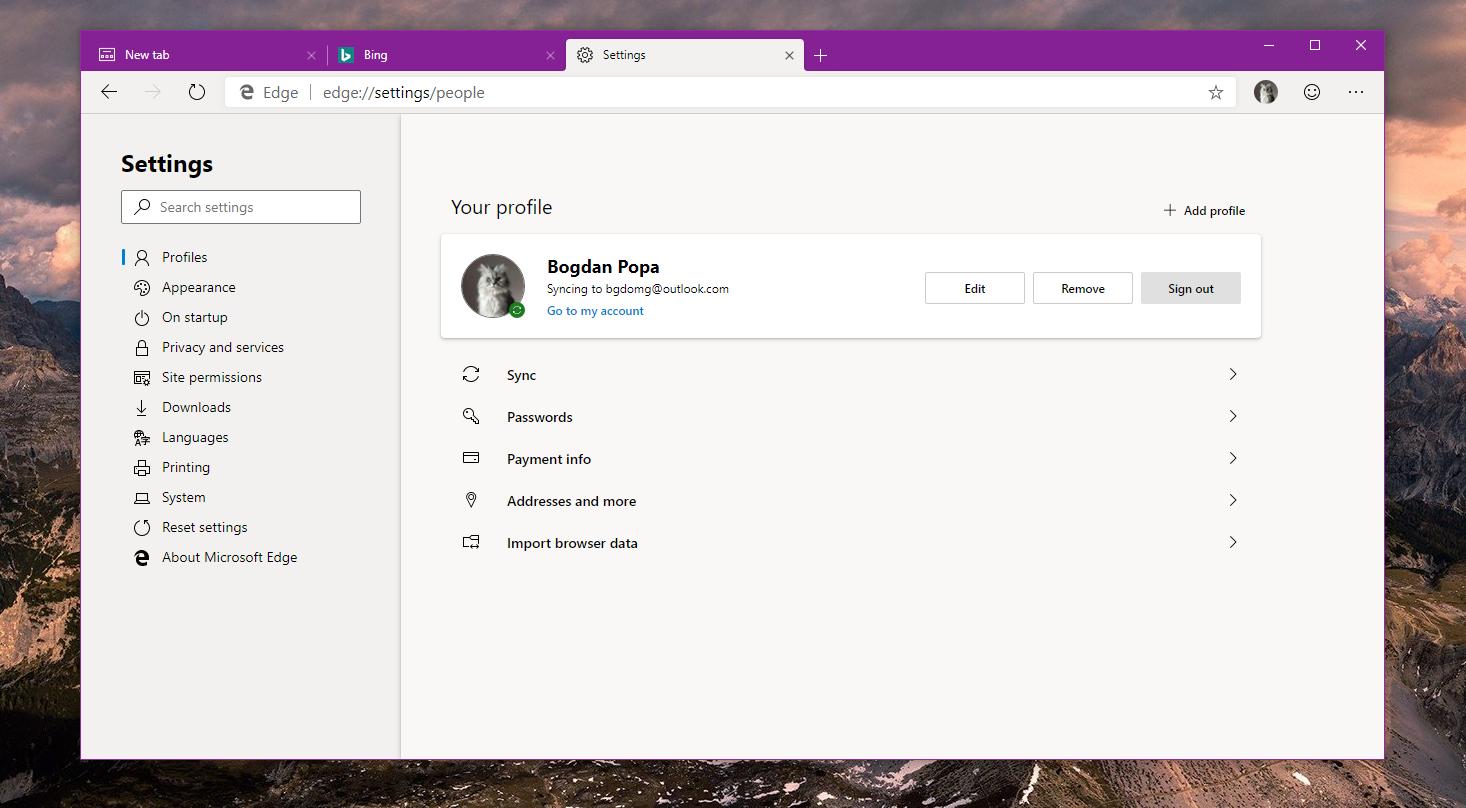Open Profiles in the settings sidebar
Image resolution: width=1466 pixels, height=808 pixels.
(184, 257)
